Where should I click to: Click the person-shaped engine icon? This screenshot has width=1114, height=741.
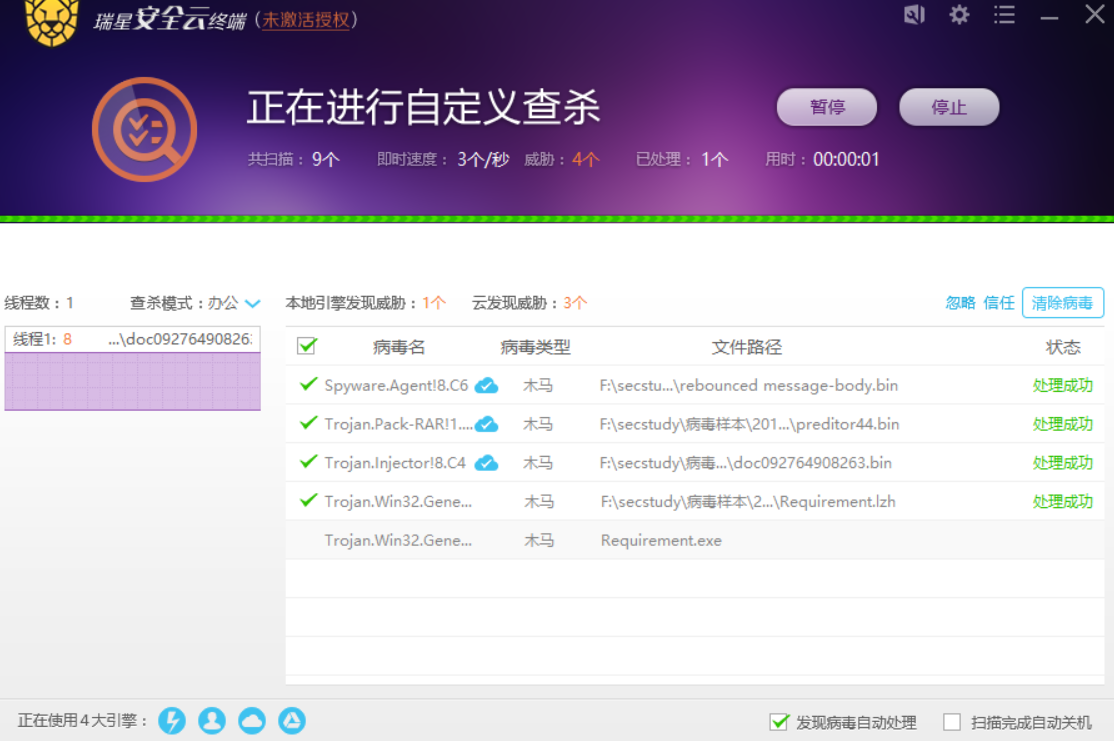[x=212, y=720]
